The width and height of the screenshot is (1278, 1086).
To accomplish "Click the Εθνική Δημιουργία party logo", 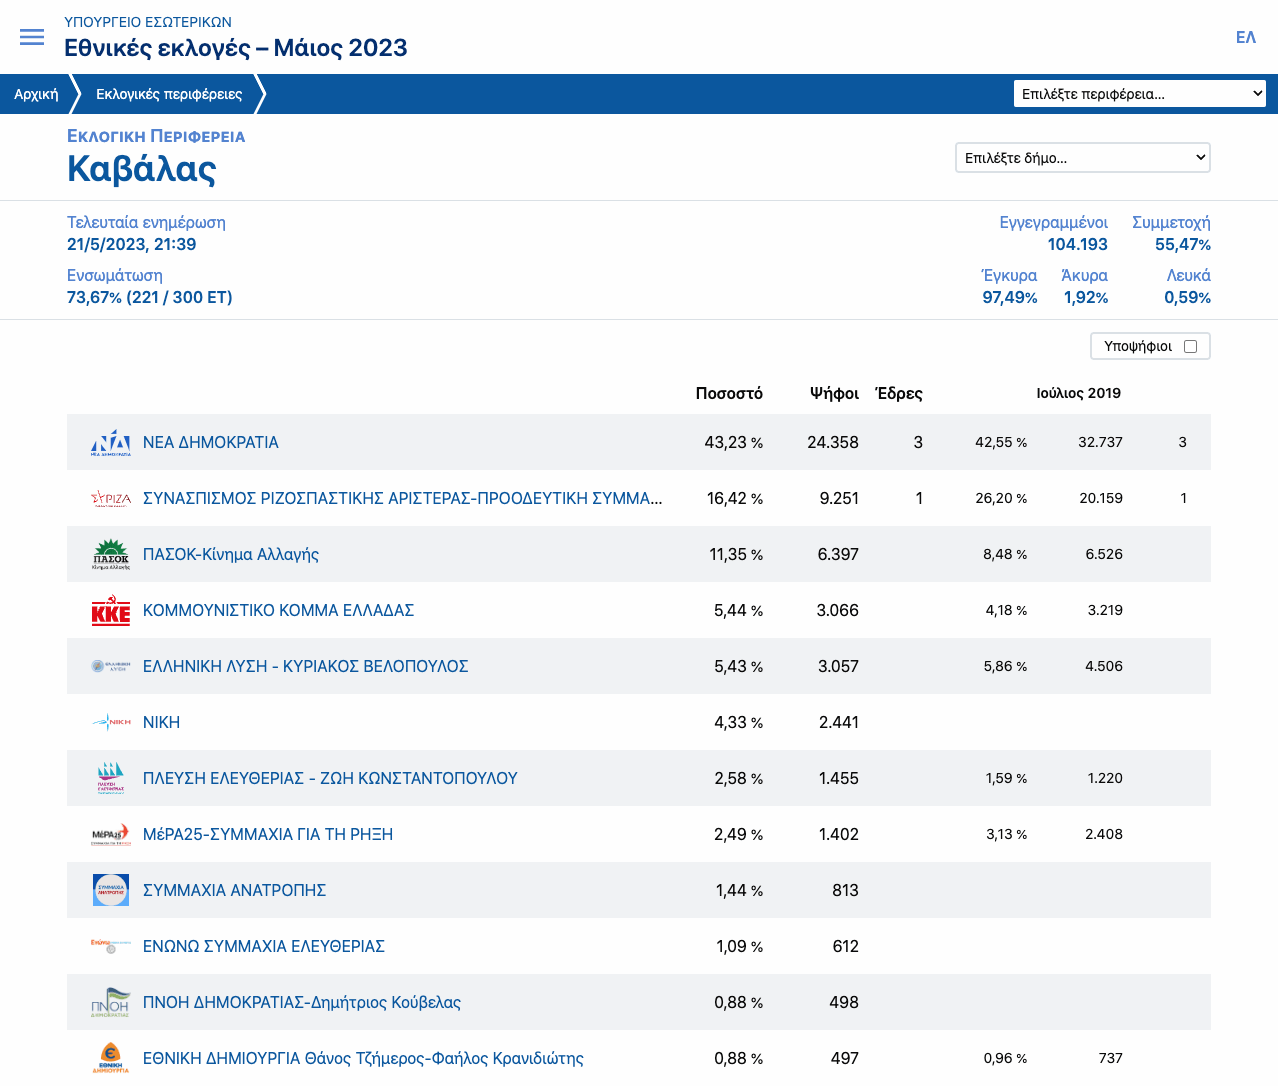I will coord(111,1058).
